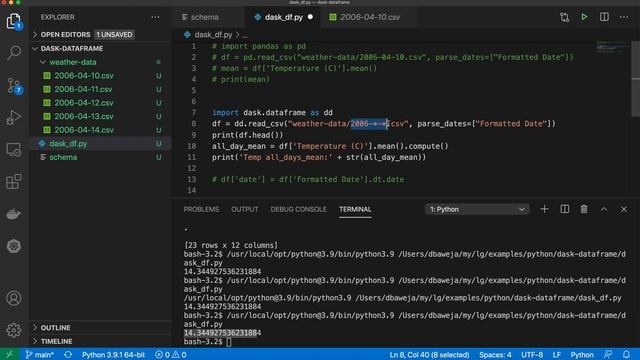Viewport: 640px width, 360px height.
Task: Show errors and warnings count in status bar
Action: point(171,355)
